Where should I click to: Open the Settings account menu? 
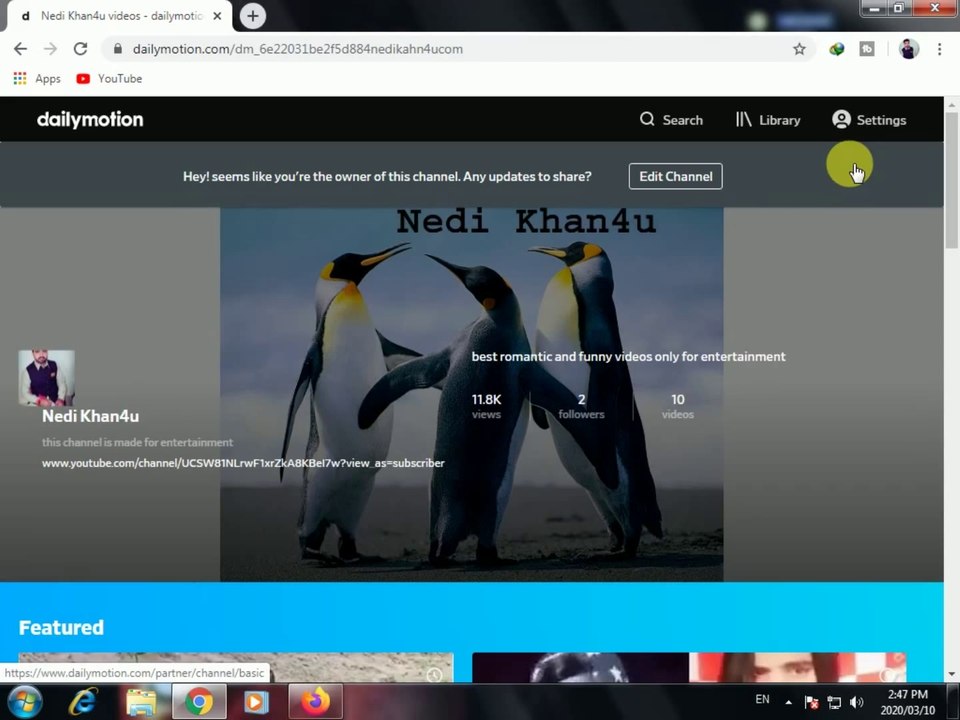[x=869, y=120]
